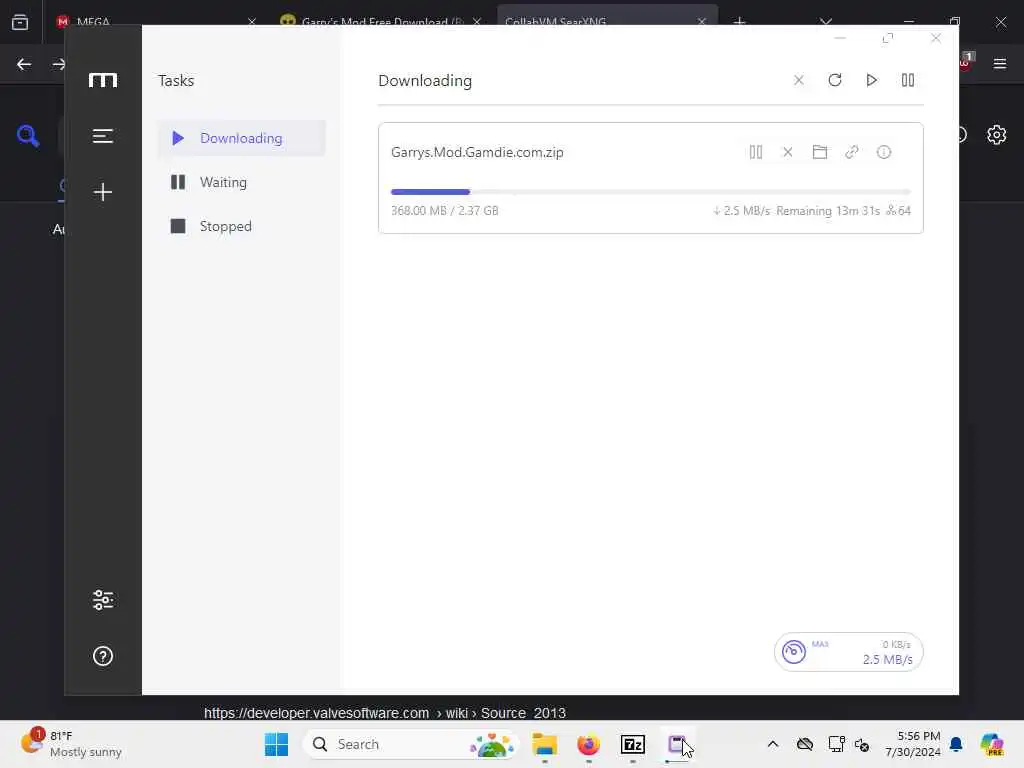Viewport: 1024px width, 768px height.
Task: Open clock showing 5:56 PM
Action: pyautogui.click(x=912, y=744)
